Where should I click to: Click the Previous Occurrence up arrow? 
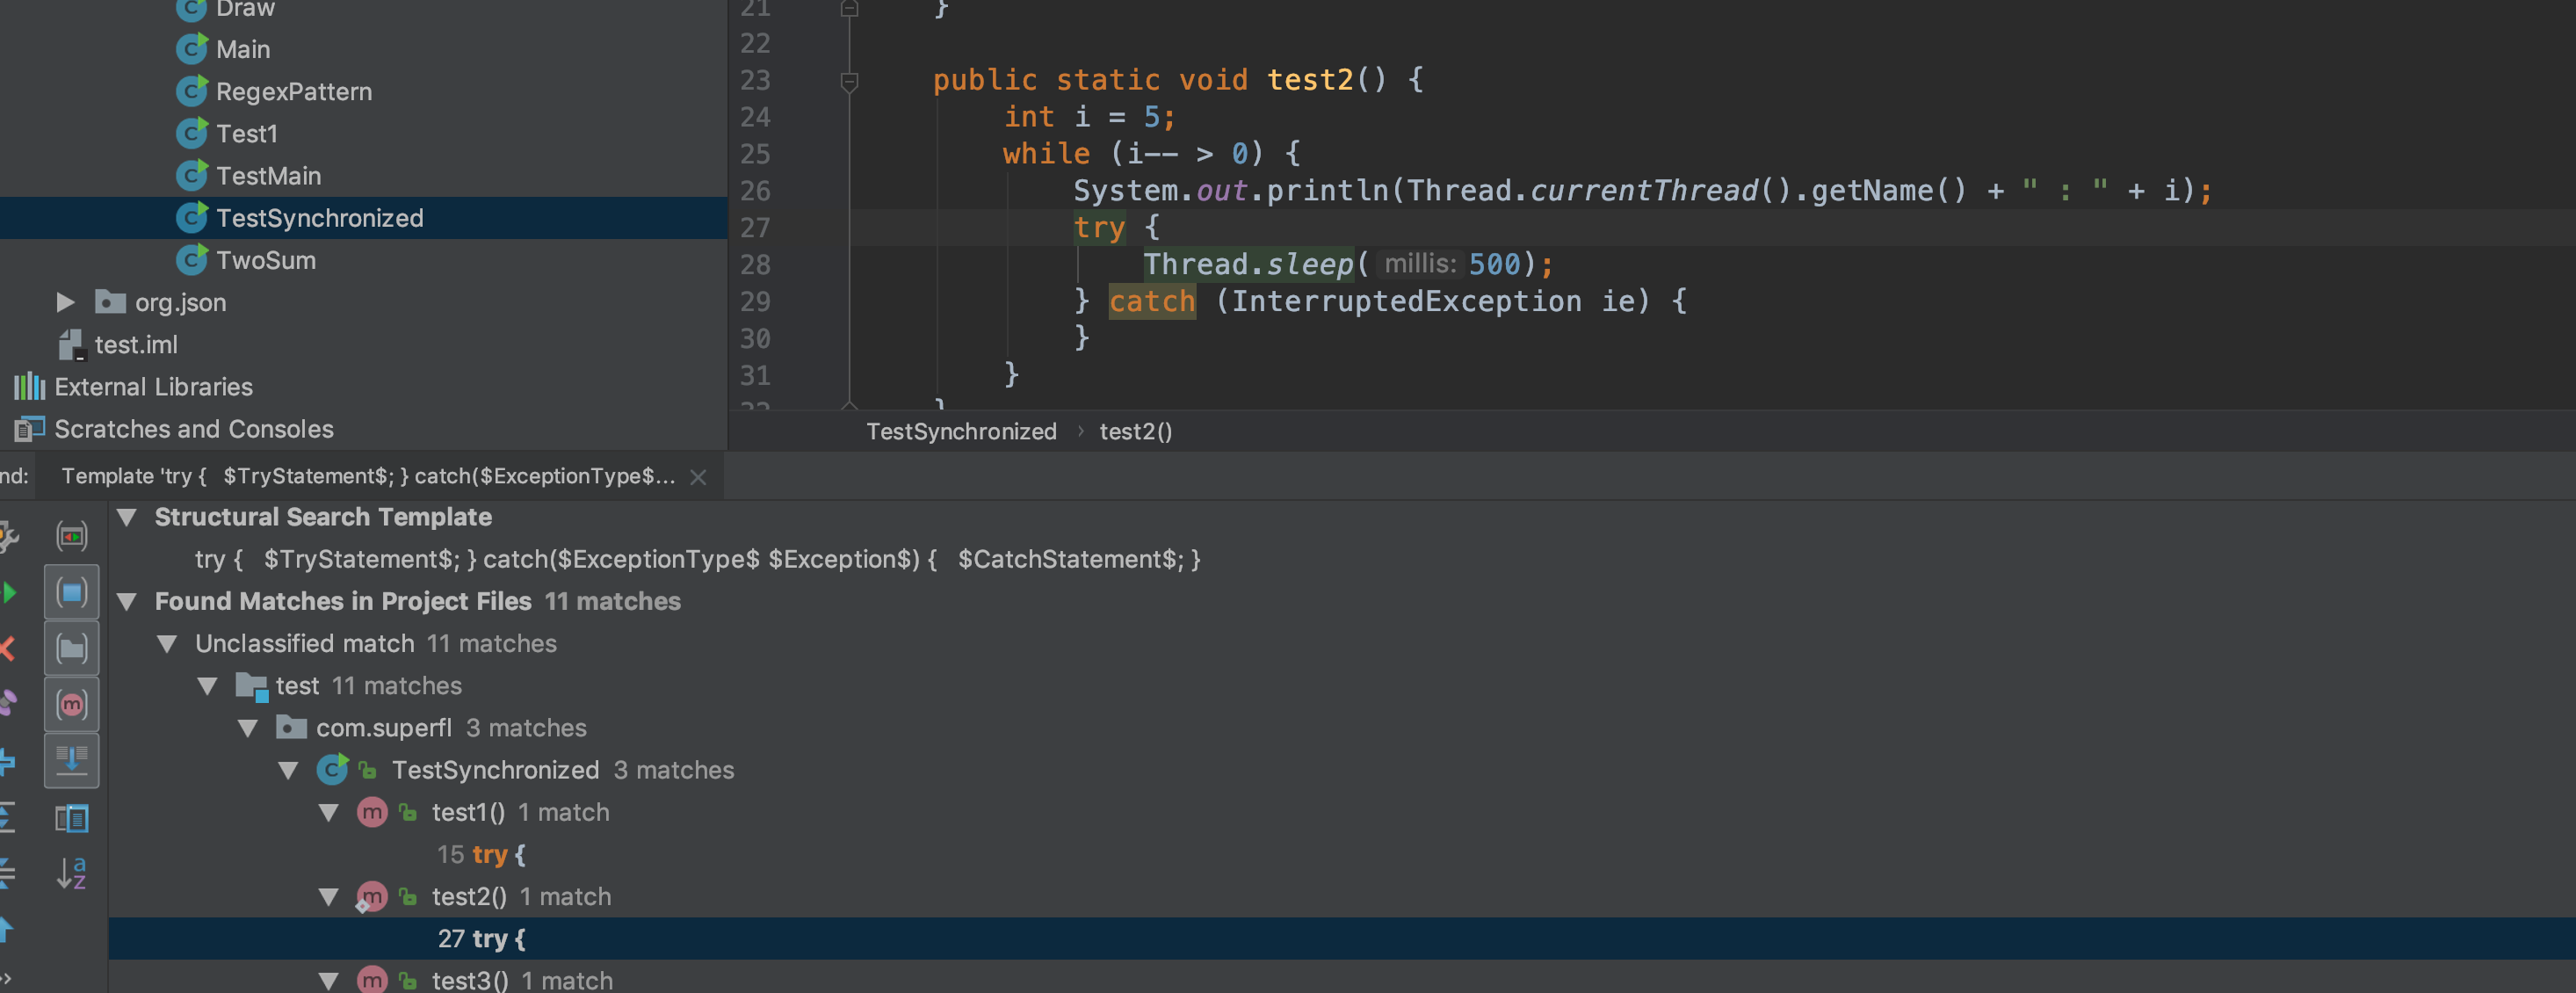(6, 929)
